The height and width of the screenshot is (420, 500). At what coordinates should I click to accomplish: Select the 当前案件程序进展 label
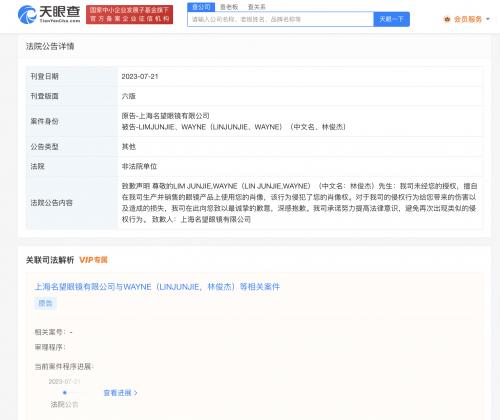click(x=64, y=367)
